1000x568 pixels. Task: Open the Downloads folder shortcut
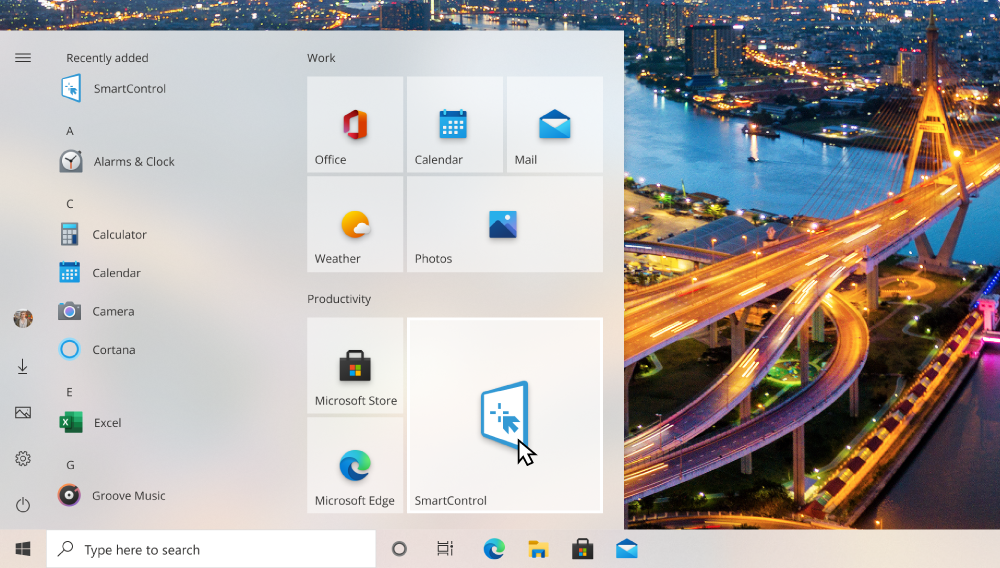[22, 367]
